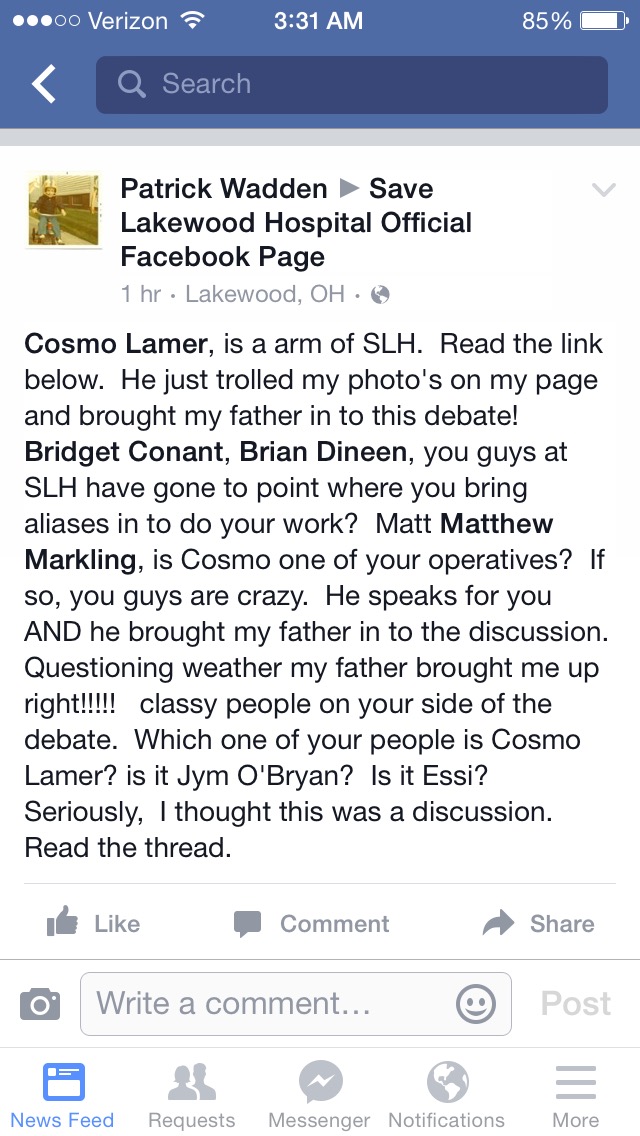Tap the magnifying glass search icon
This screenshot has width=640, height=1136.
[x=131, y=84]
